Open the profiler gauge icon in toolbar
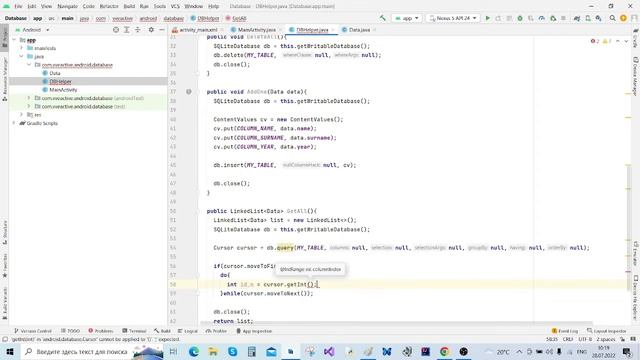The width and height of the screenshot is (640, 360). (542, 18)
